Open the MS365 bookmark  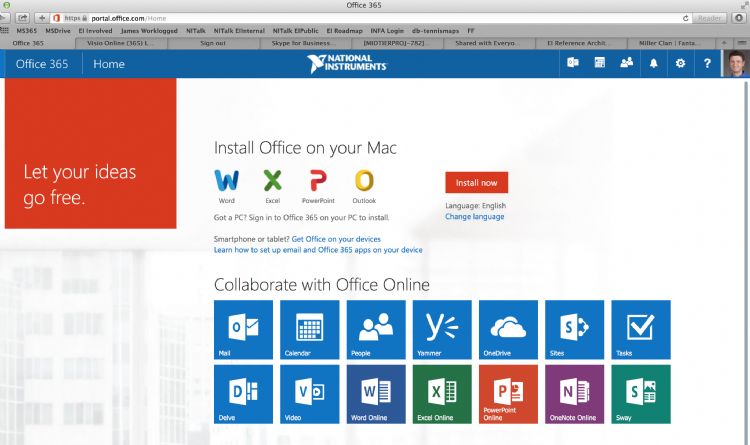click(x=26, y=31)
